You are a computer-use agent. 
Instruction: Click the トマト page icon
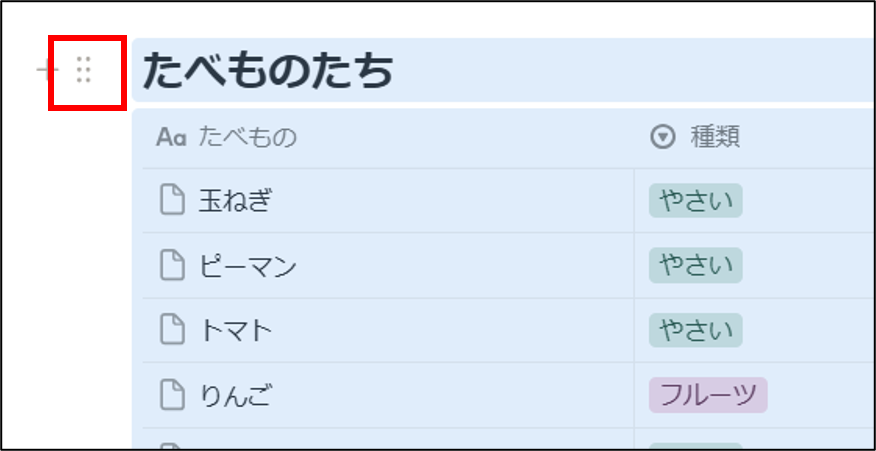[172, 330]
